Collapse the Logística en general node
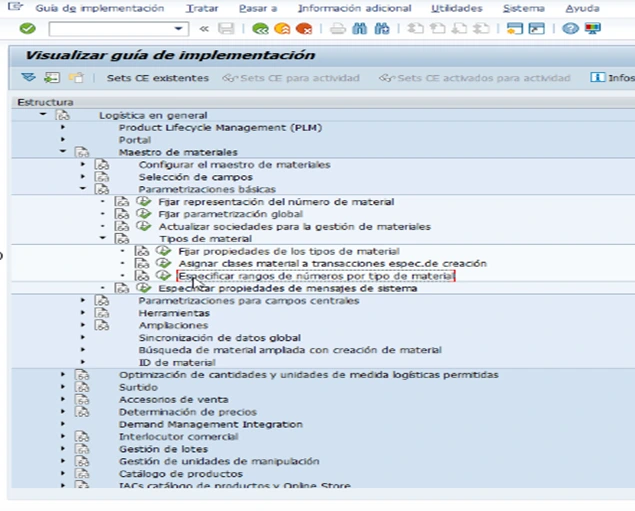The image size is (635, 511). (x=43, y=115)
